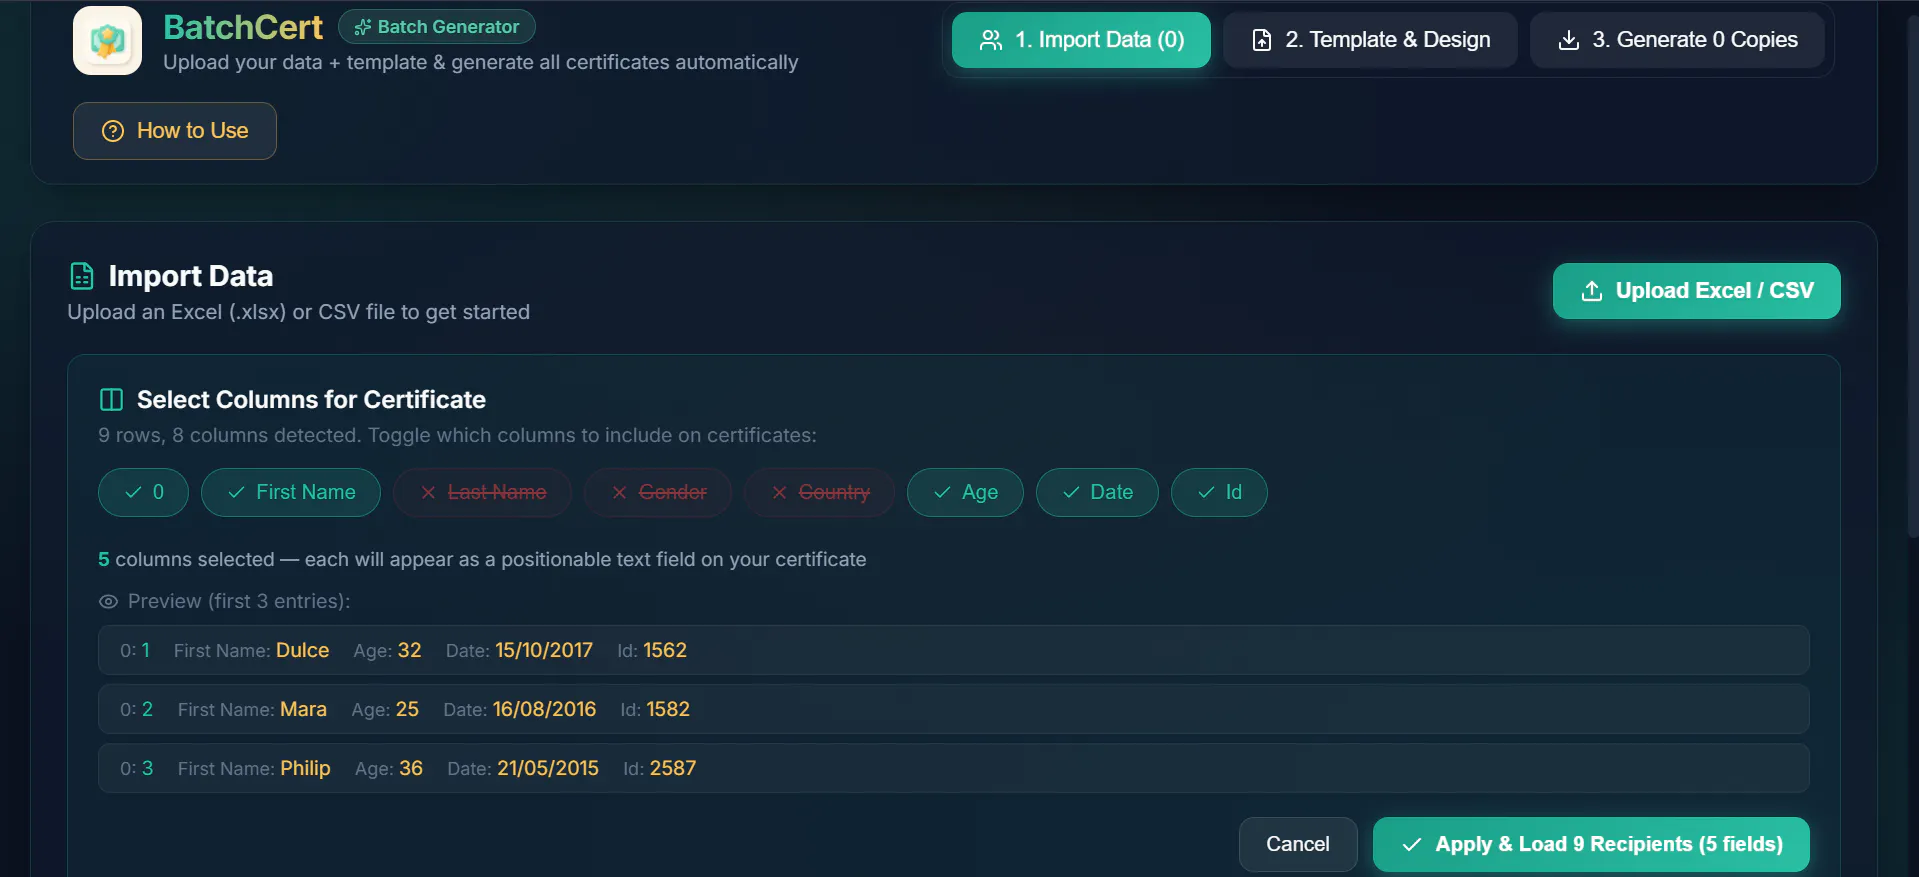Click the preview name "Philip"
Image resolution: width=1919 pixels, height=877 pixels.
[x=305, y=768]
